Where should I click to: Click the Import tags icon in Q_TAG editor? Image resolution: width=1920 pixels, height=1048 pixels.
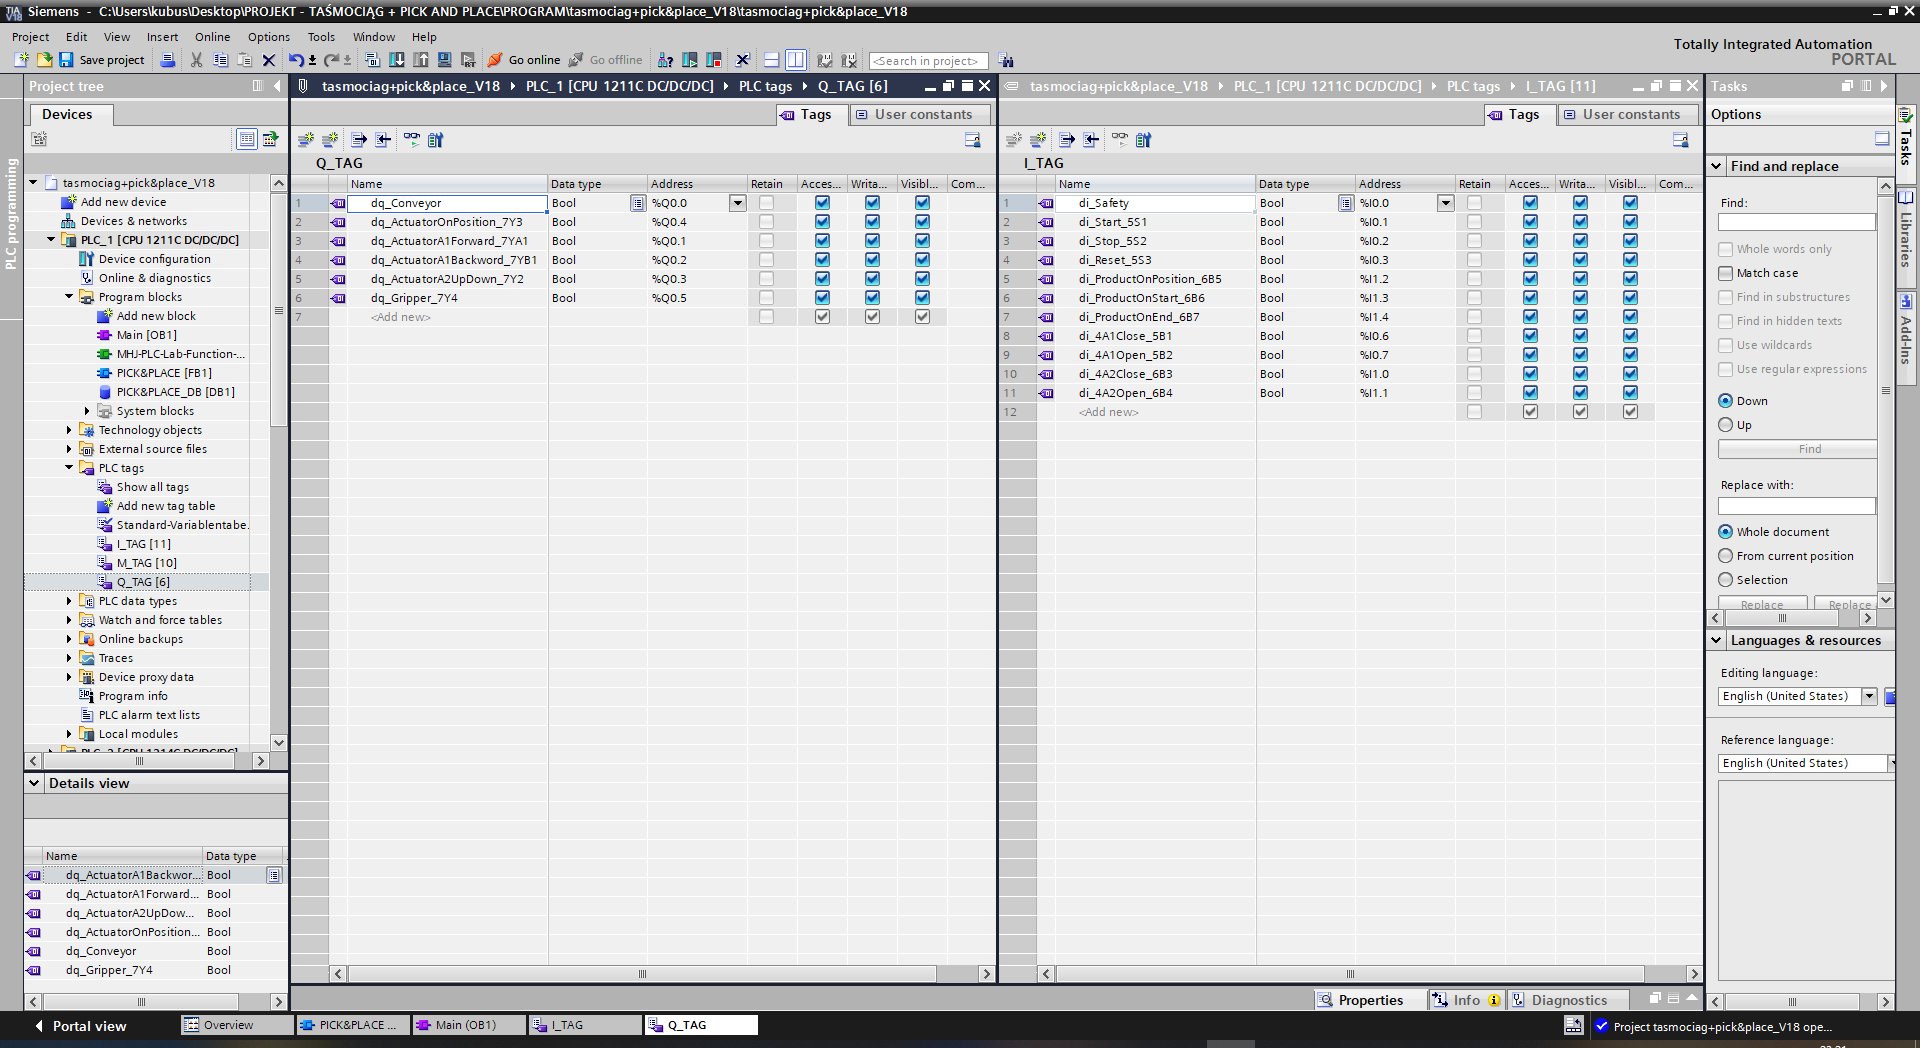(x=383, y=140)
